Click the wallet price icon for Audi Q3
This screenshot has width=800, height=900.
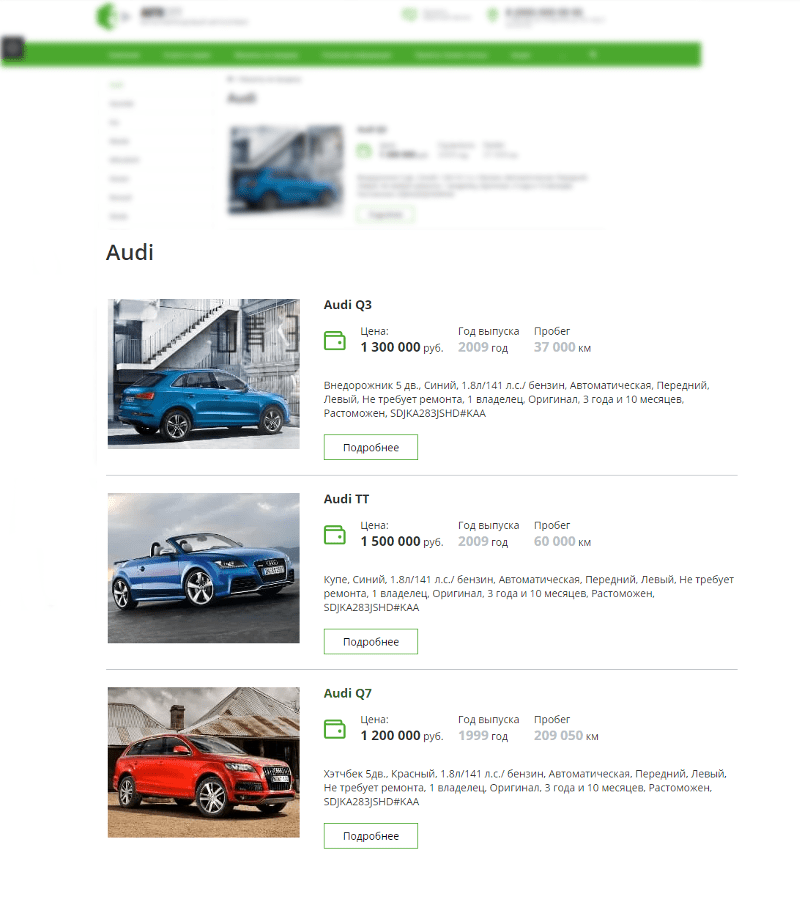335,340
